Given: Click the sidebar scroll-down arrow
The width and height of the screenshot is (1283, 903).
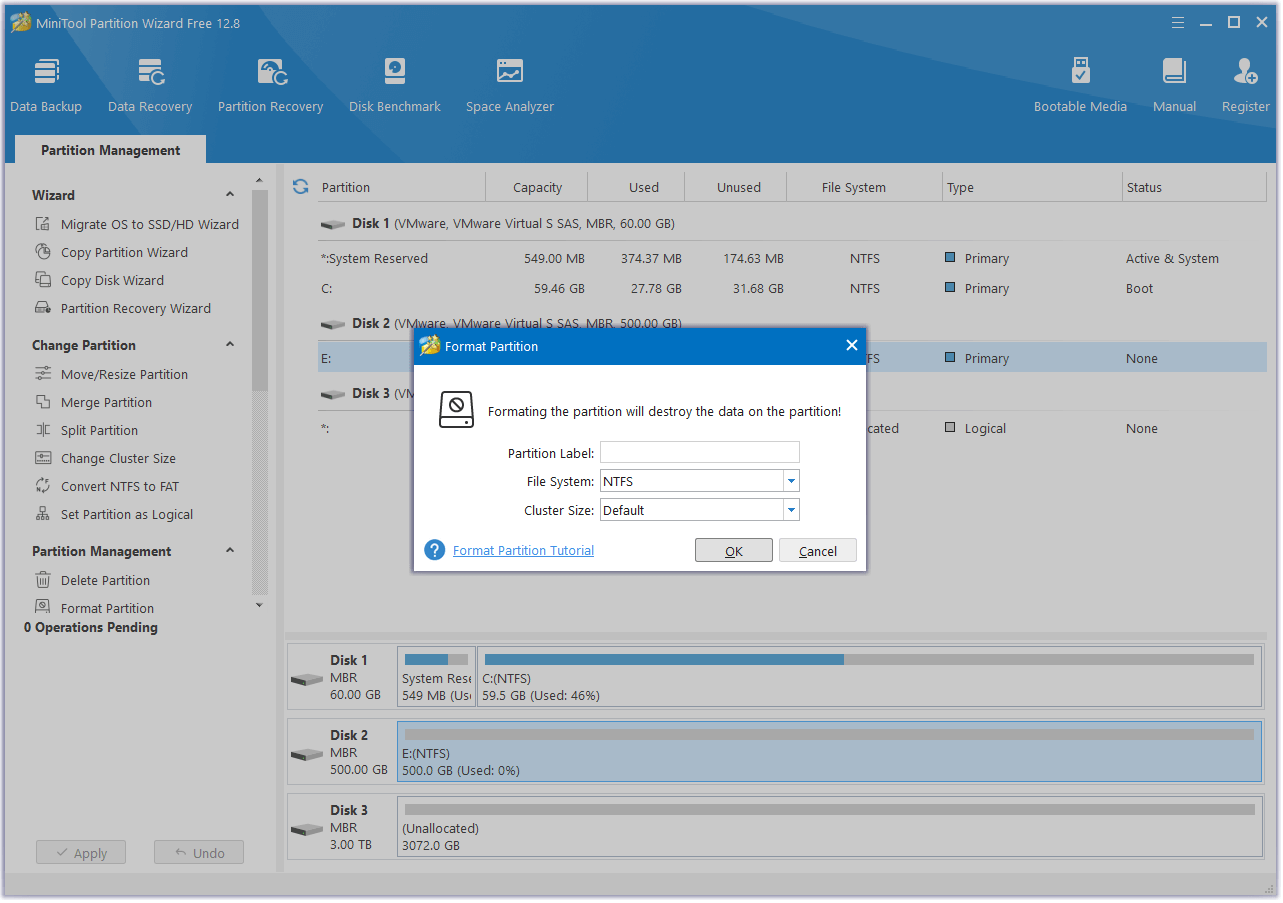Looking at the screenshot, I should tap(260, 605).
